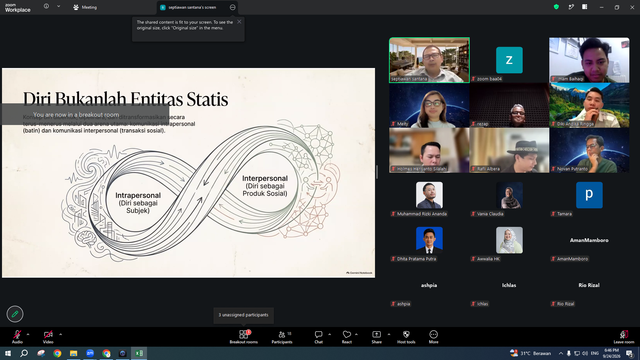Image resolution: width=640 pixels, height=360 pixels.
Task: Click the Zoom Workplace logo
Action: (x=18, y=7)
